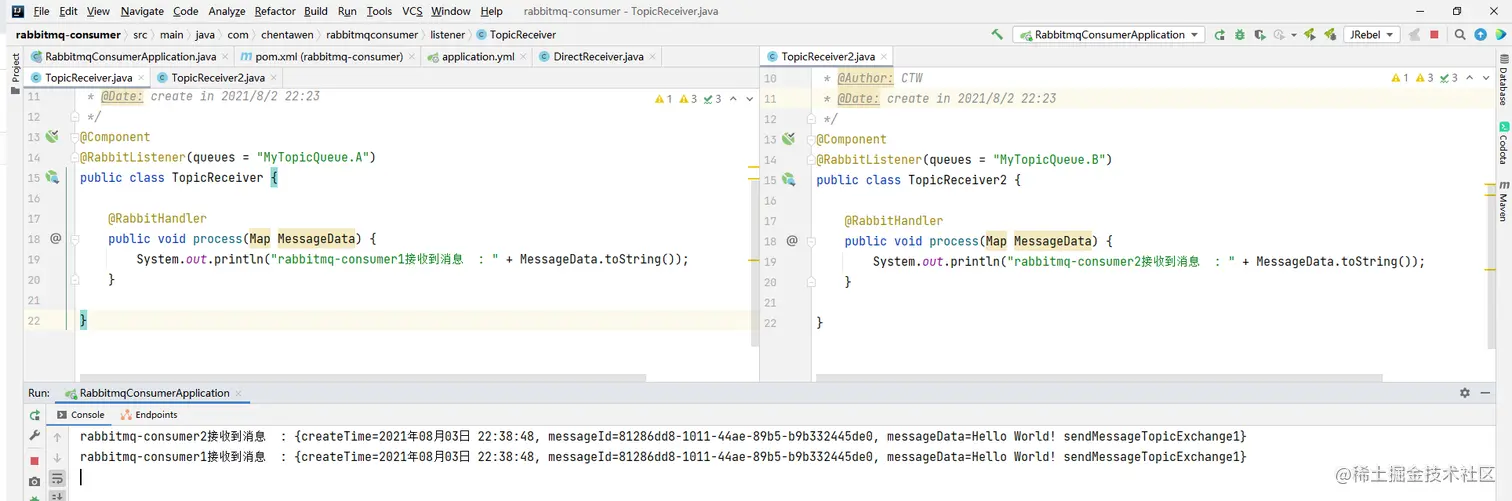
Task: Open the Analyze menu
Action: pyautogui.click(x=226, y=11)
